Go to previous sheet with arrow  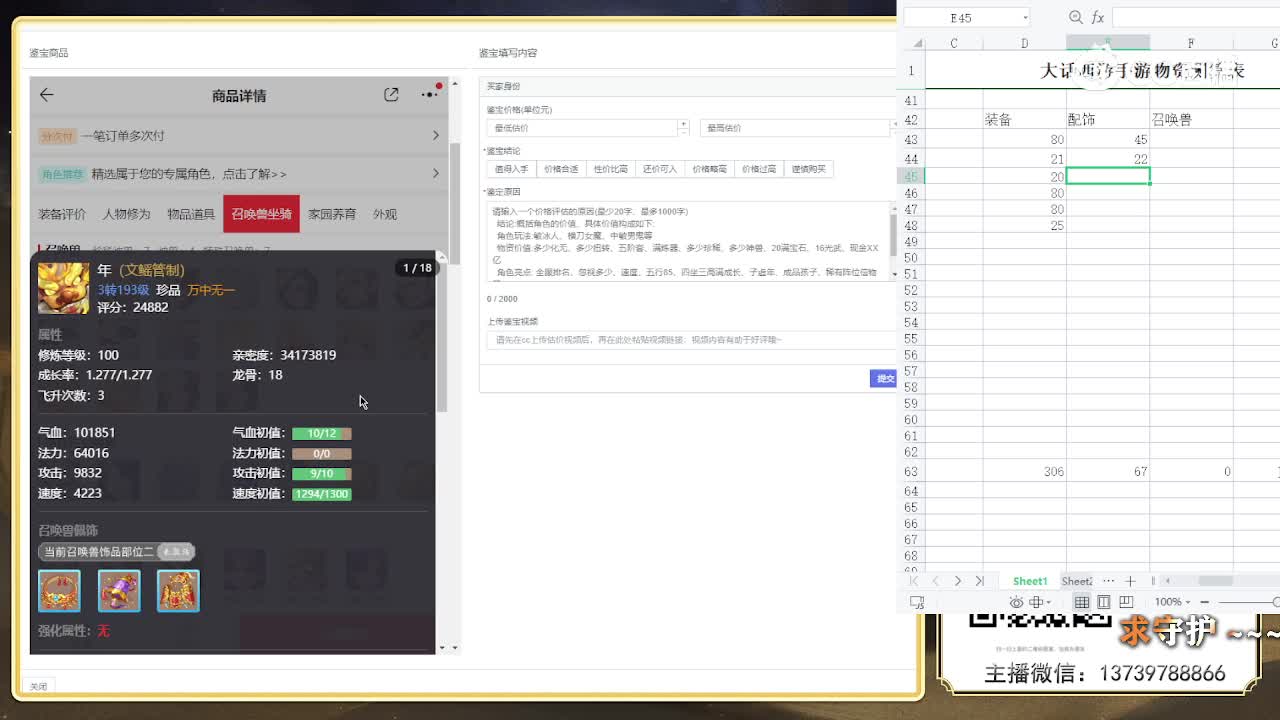pos(936,581)
